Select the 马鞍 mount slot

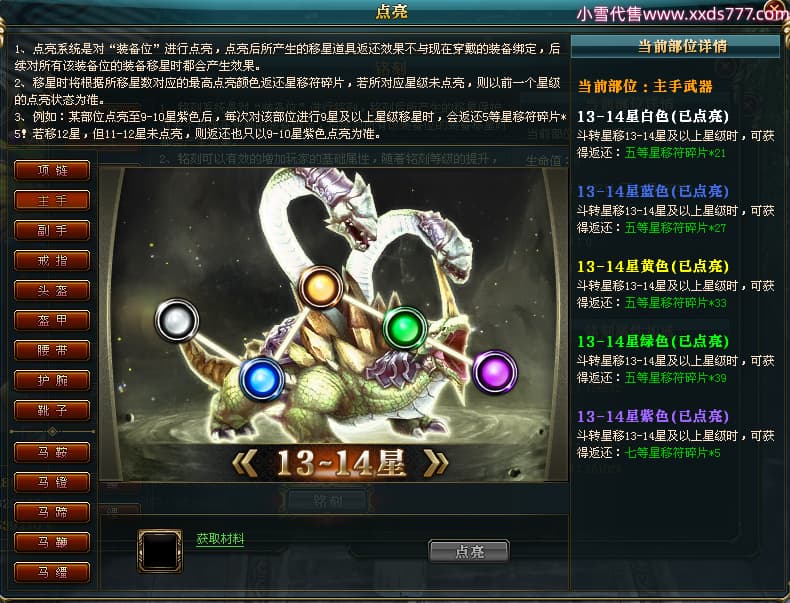[52, 452]
